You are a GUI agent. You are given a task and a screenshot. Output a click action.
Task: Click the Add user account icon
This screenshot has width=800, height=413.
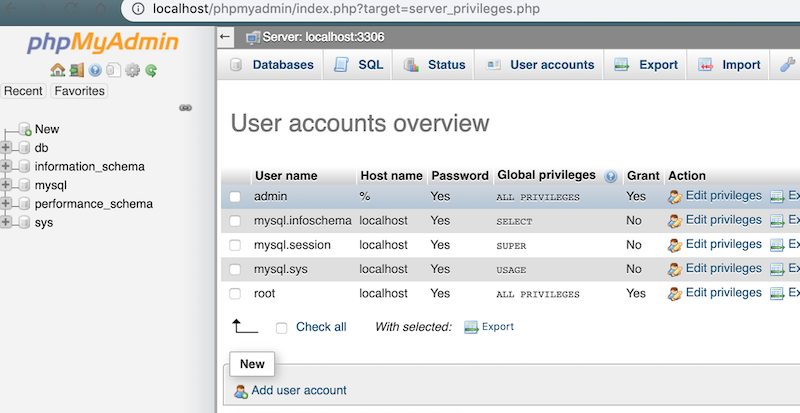240,392
